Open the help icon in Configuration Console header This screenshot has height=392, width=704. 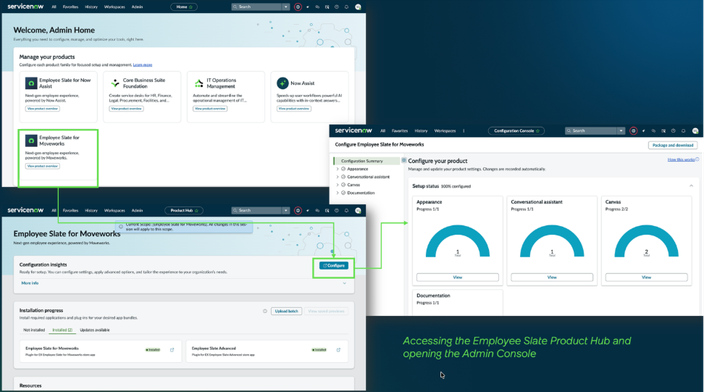(x=673, y=131)
